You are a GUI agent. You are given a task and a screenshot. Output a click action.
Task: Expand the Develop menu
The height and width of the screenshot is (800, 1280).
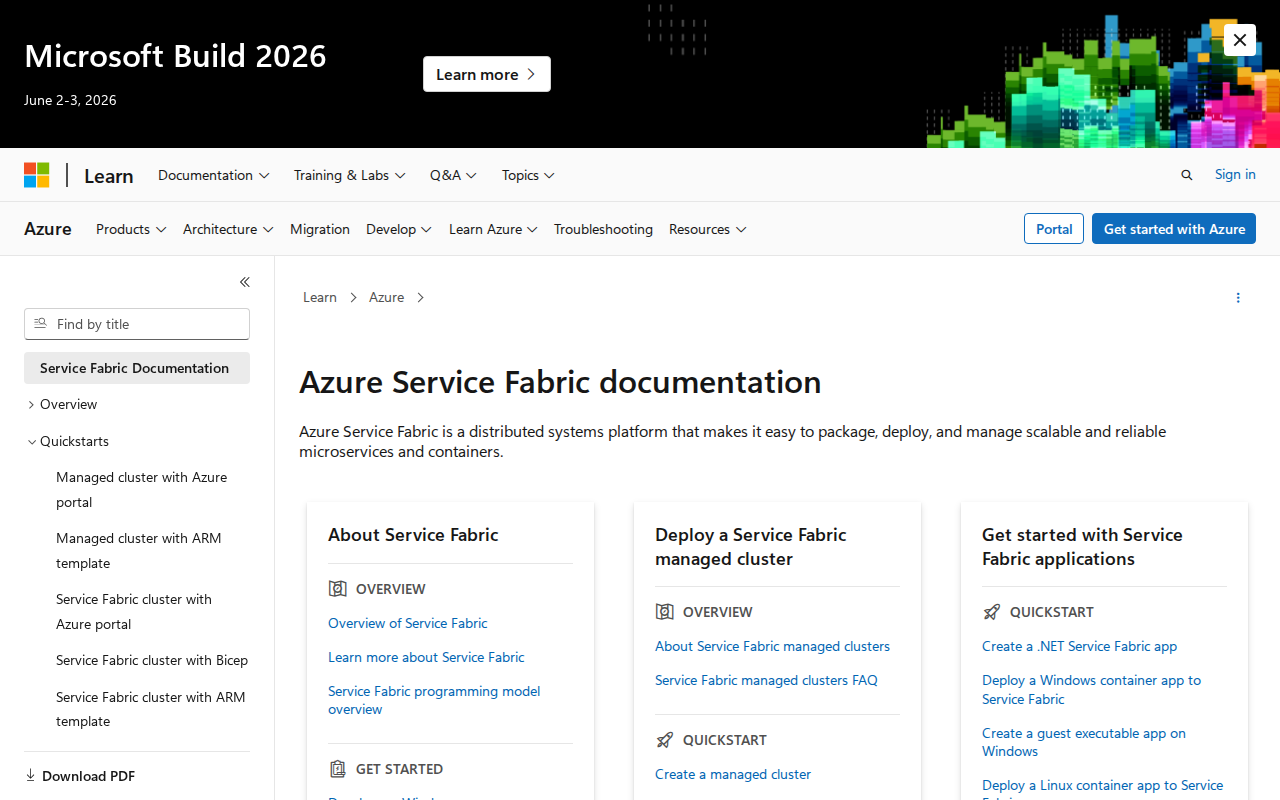pyautogui.click(x=399, y=229)
